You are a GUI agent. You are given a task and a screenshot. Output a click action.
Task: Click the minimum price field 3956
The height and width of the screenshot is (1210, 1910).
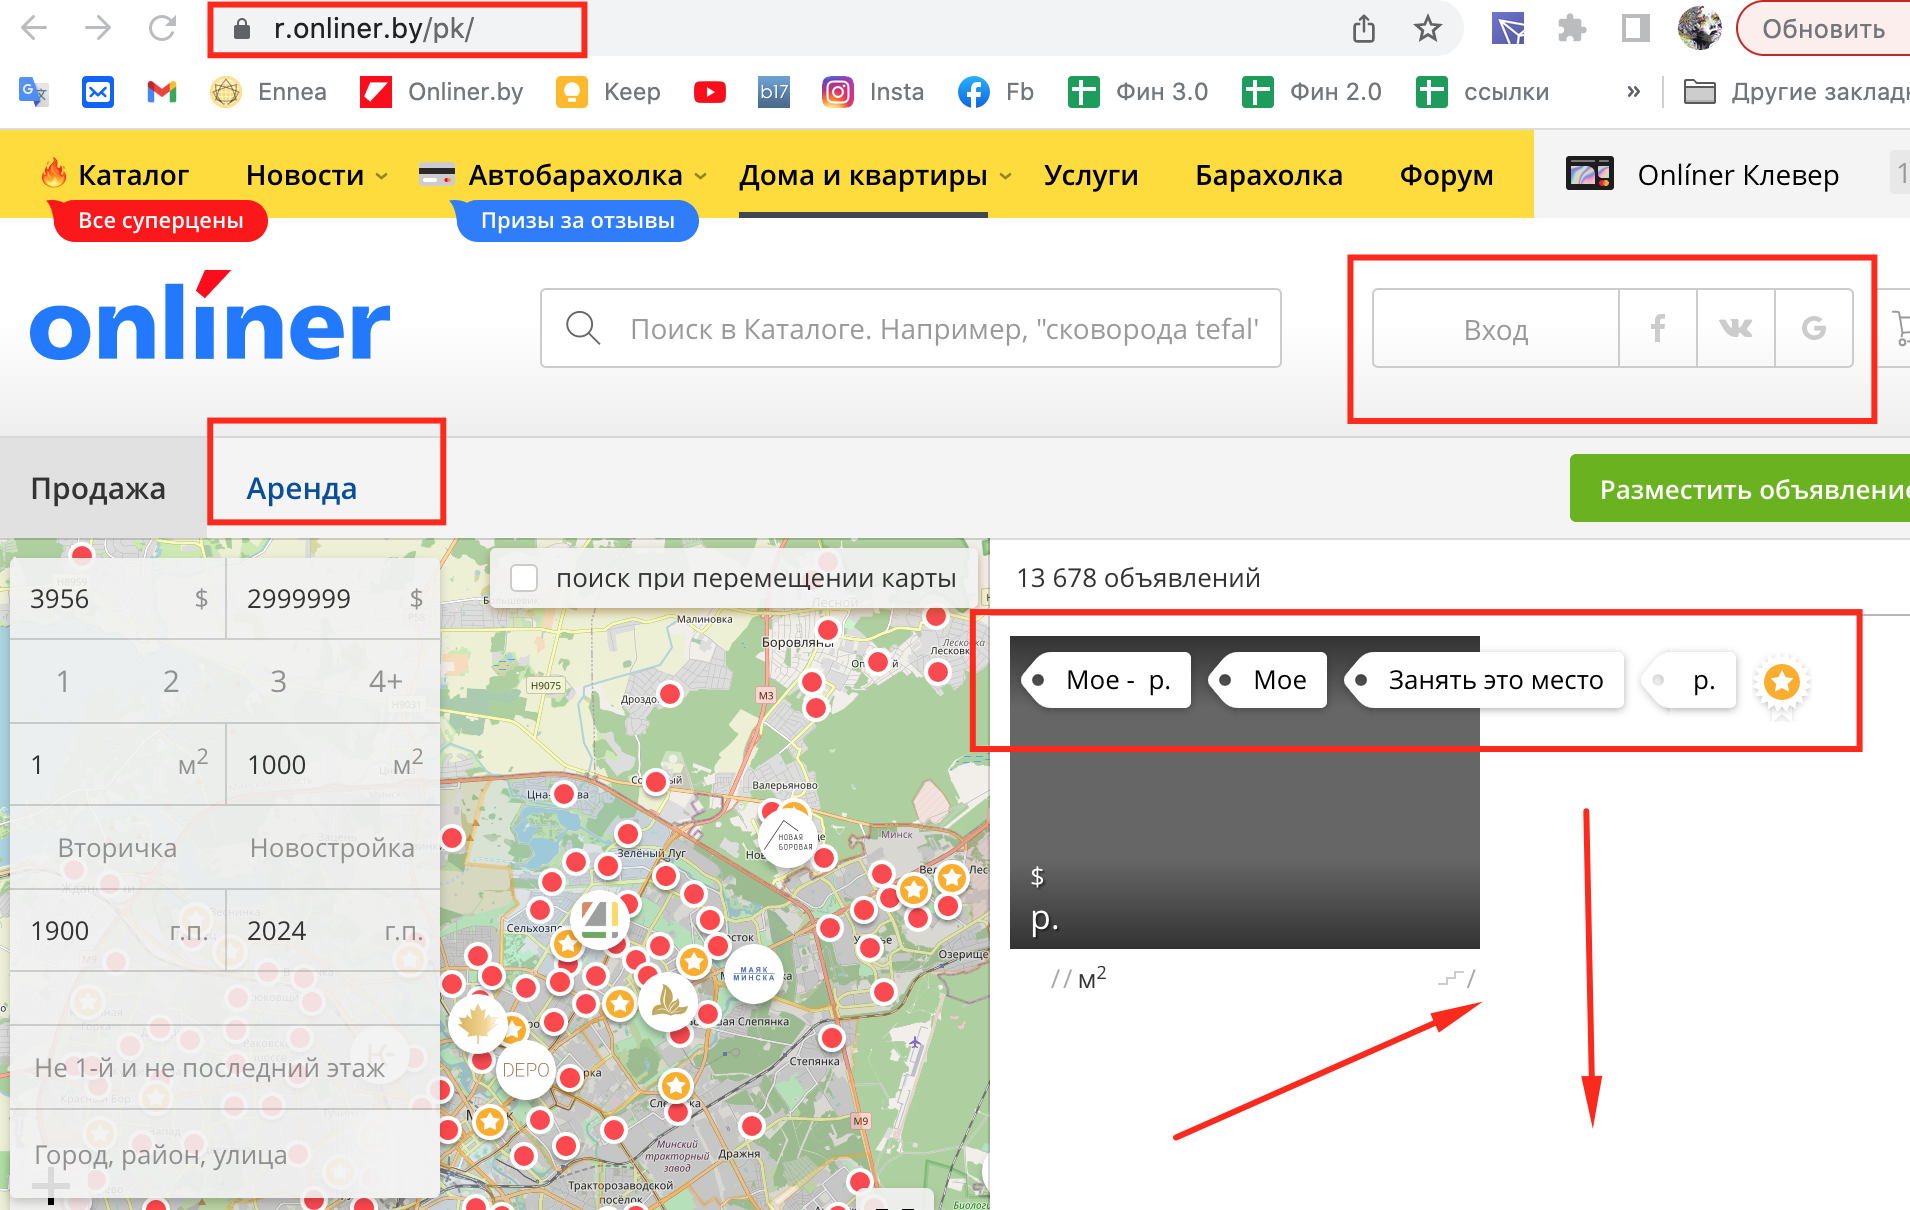[x=117, y=598]
